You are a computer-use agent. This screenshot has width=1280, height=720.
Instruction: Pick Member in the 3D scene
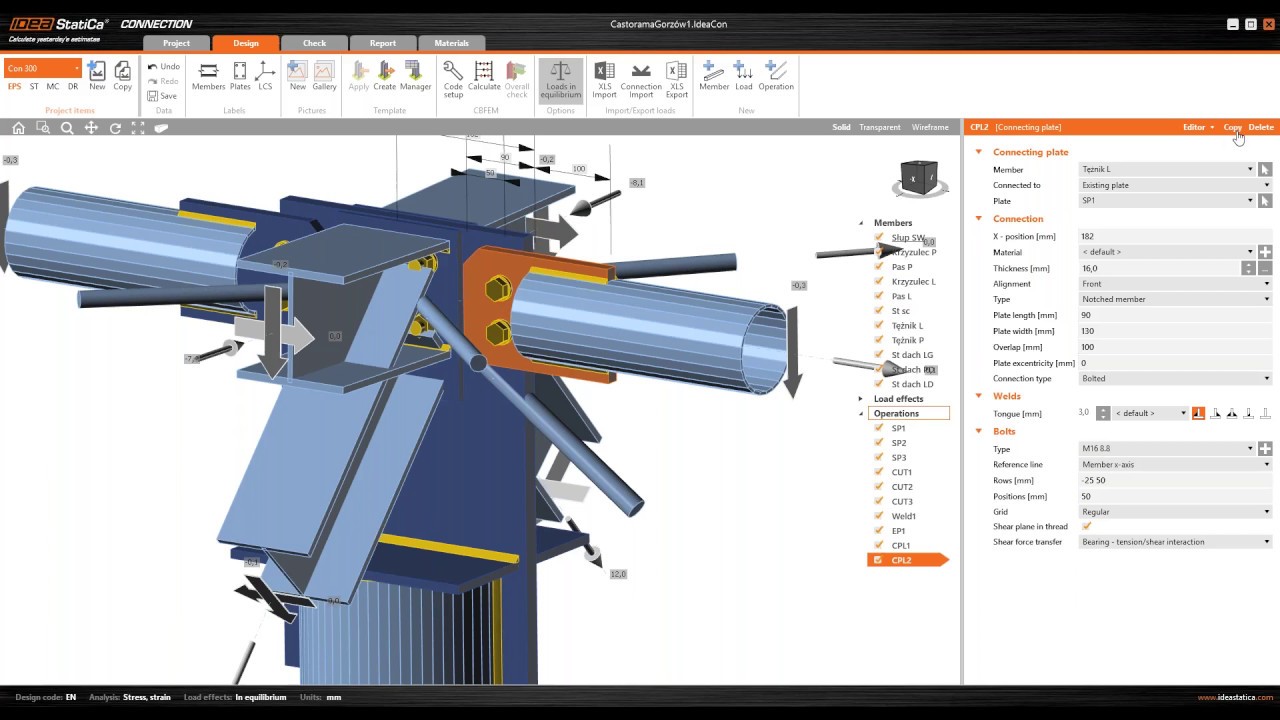click(1265, 169)
